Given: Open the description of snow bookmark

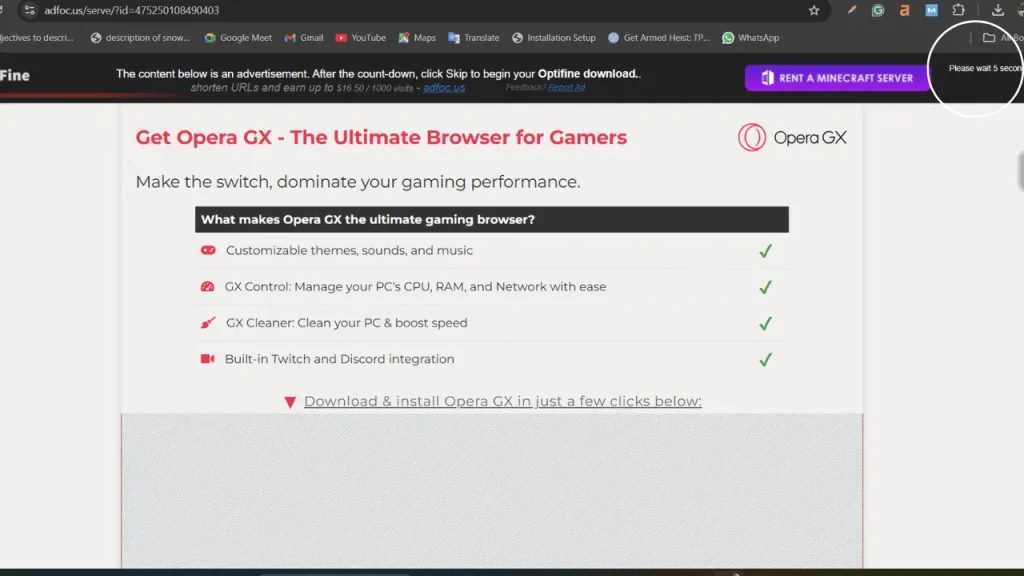Looking at the screenshot, I should tap(140, 38).
